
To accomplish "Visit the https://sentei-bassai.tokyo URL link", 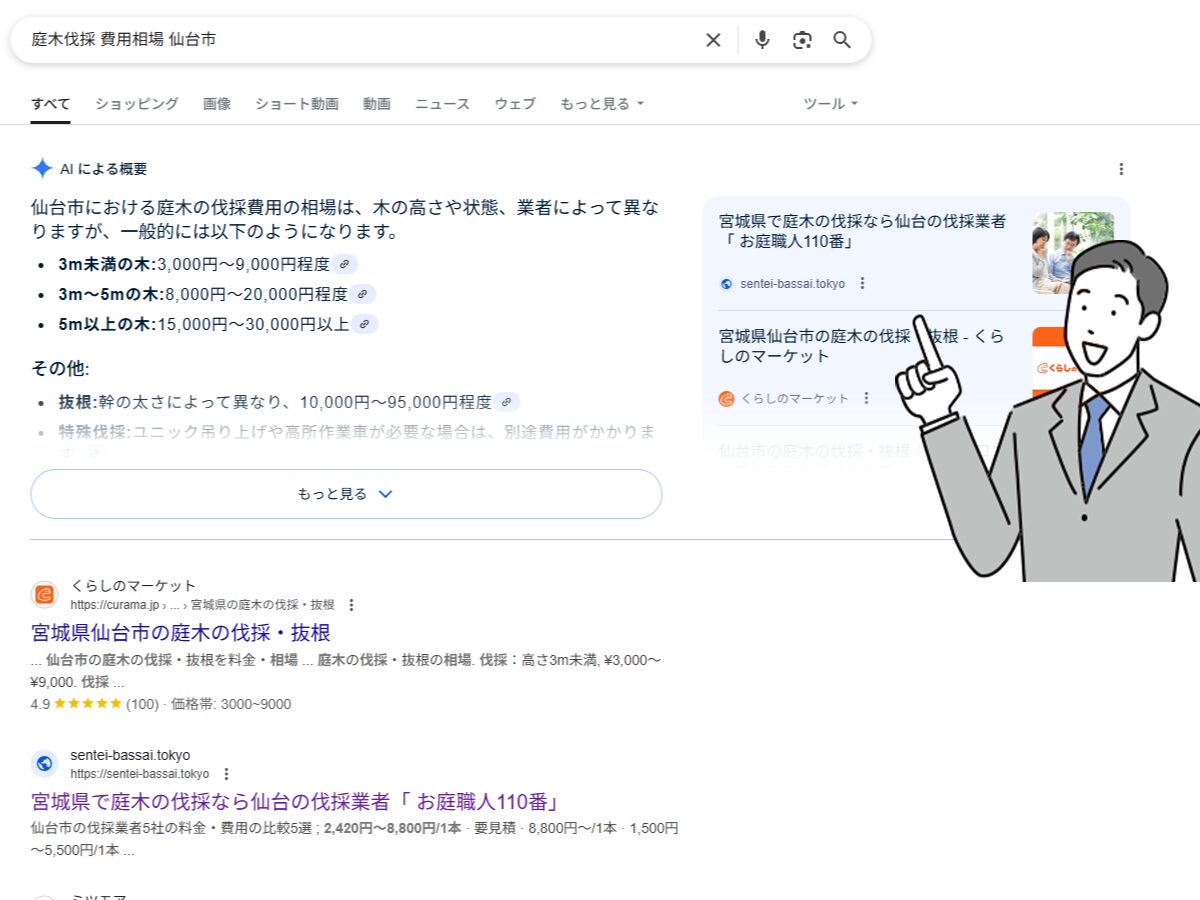I will tap(140, 774).
